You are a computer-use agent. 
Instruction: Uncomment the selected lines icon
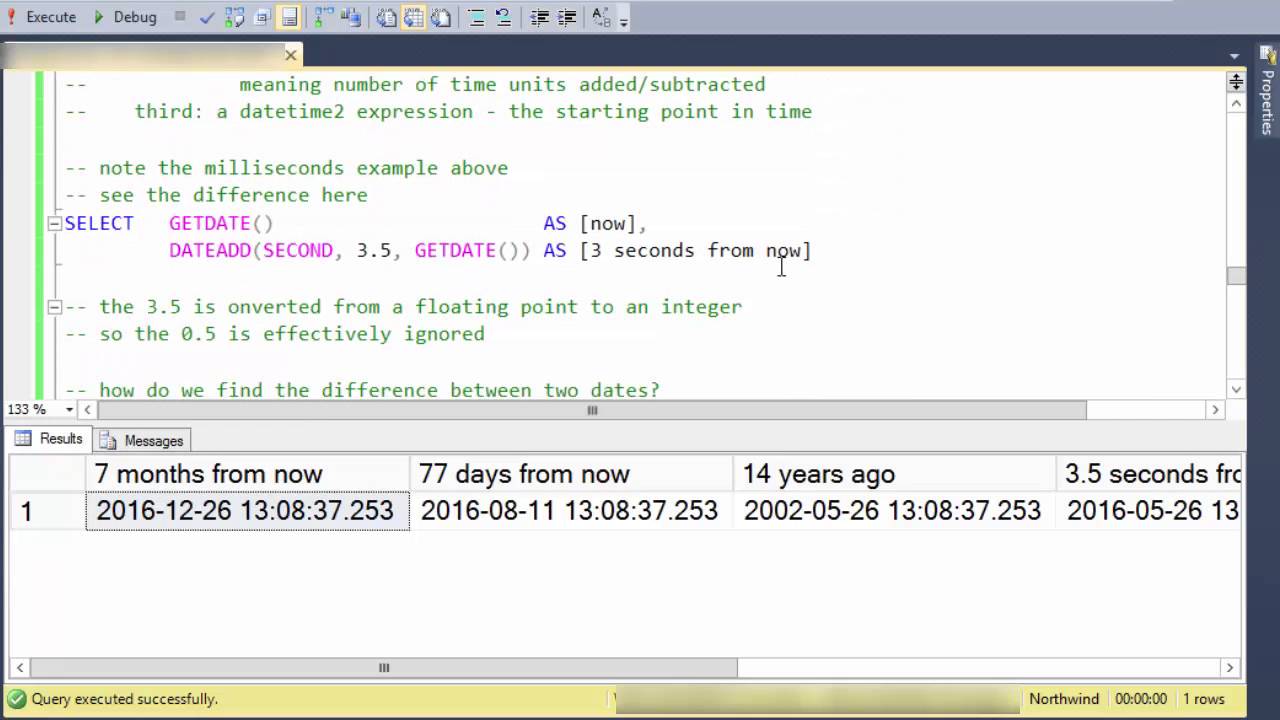504,17
